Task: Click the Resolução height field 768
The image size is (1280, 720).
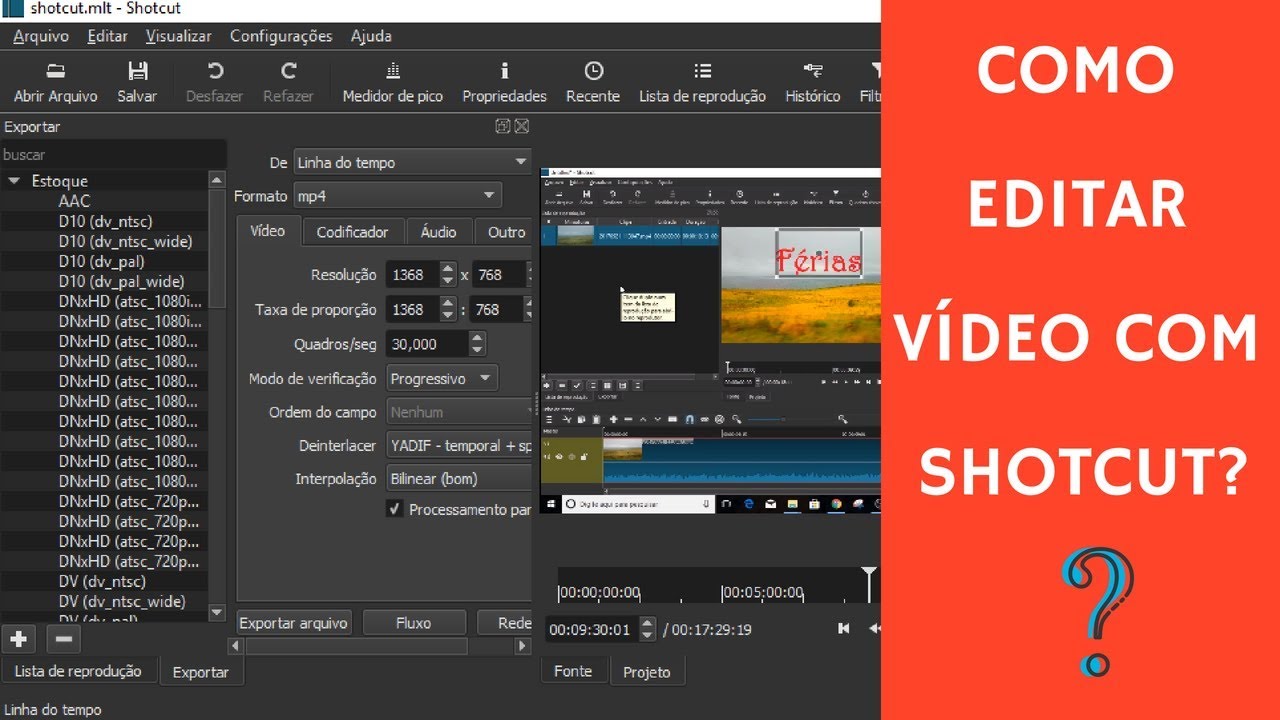Action: point(500,274)
